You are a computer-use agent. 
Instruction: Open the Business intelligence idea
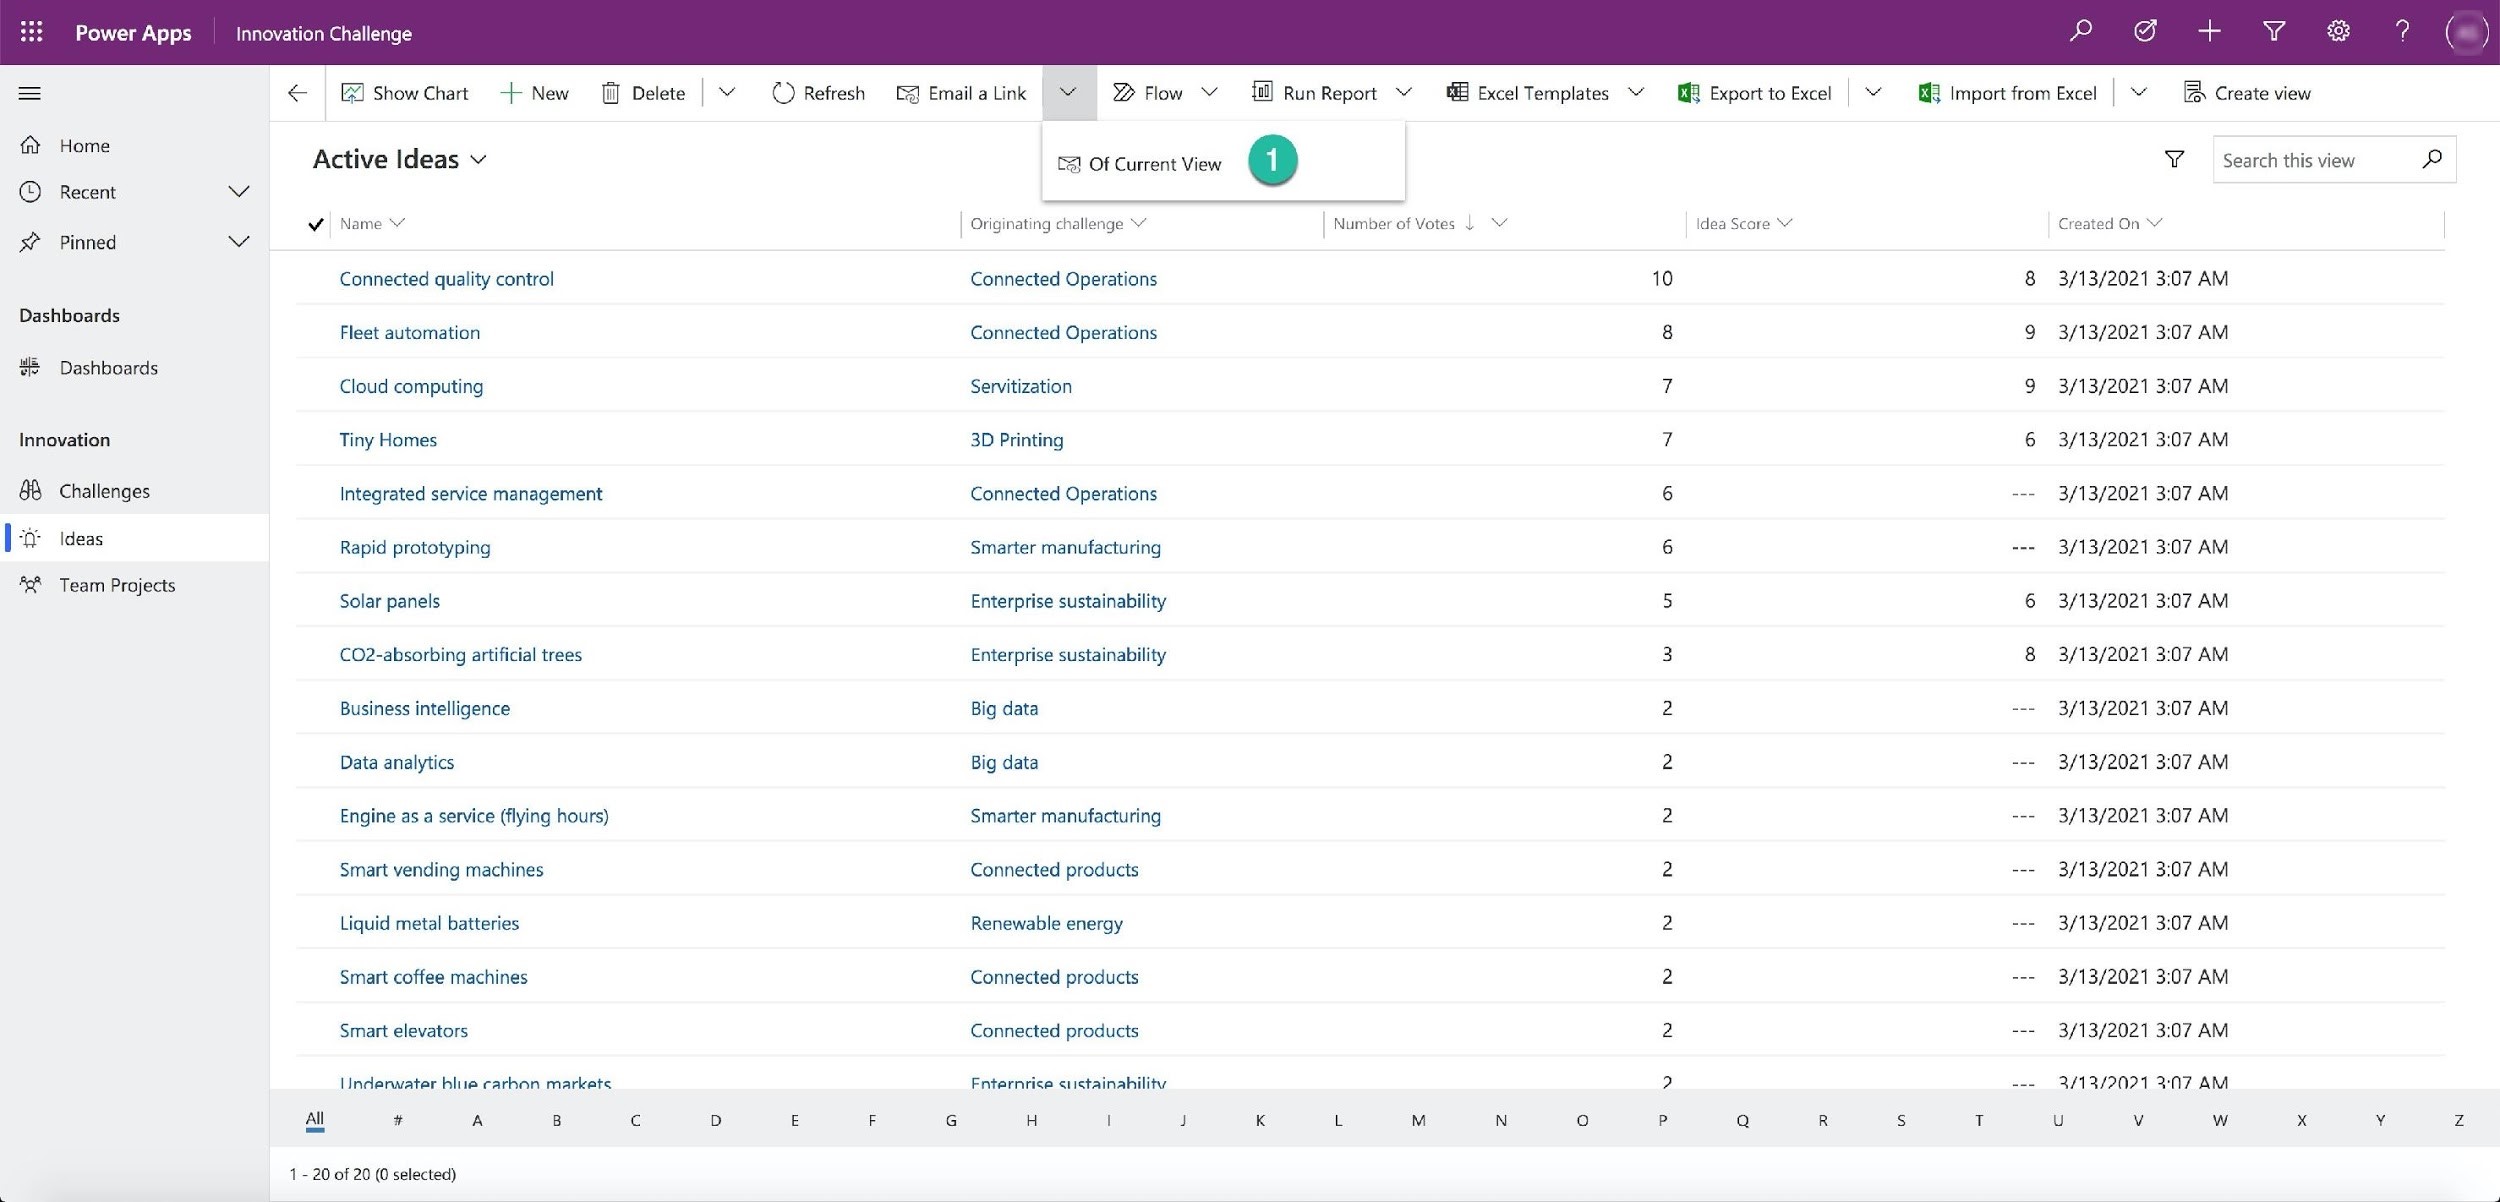click(424, 709)
